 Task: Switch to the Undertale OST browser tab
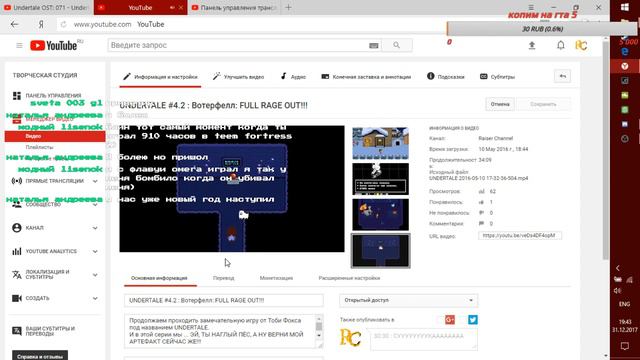pyautogui.click(x=47, y=7)
